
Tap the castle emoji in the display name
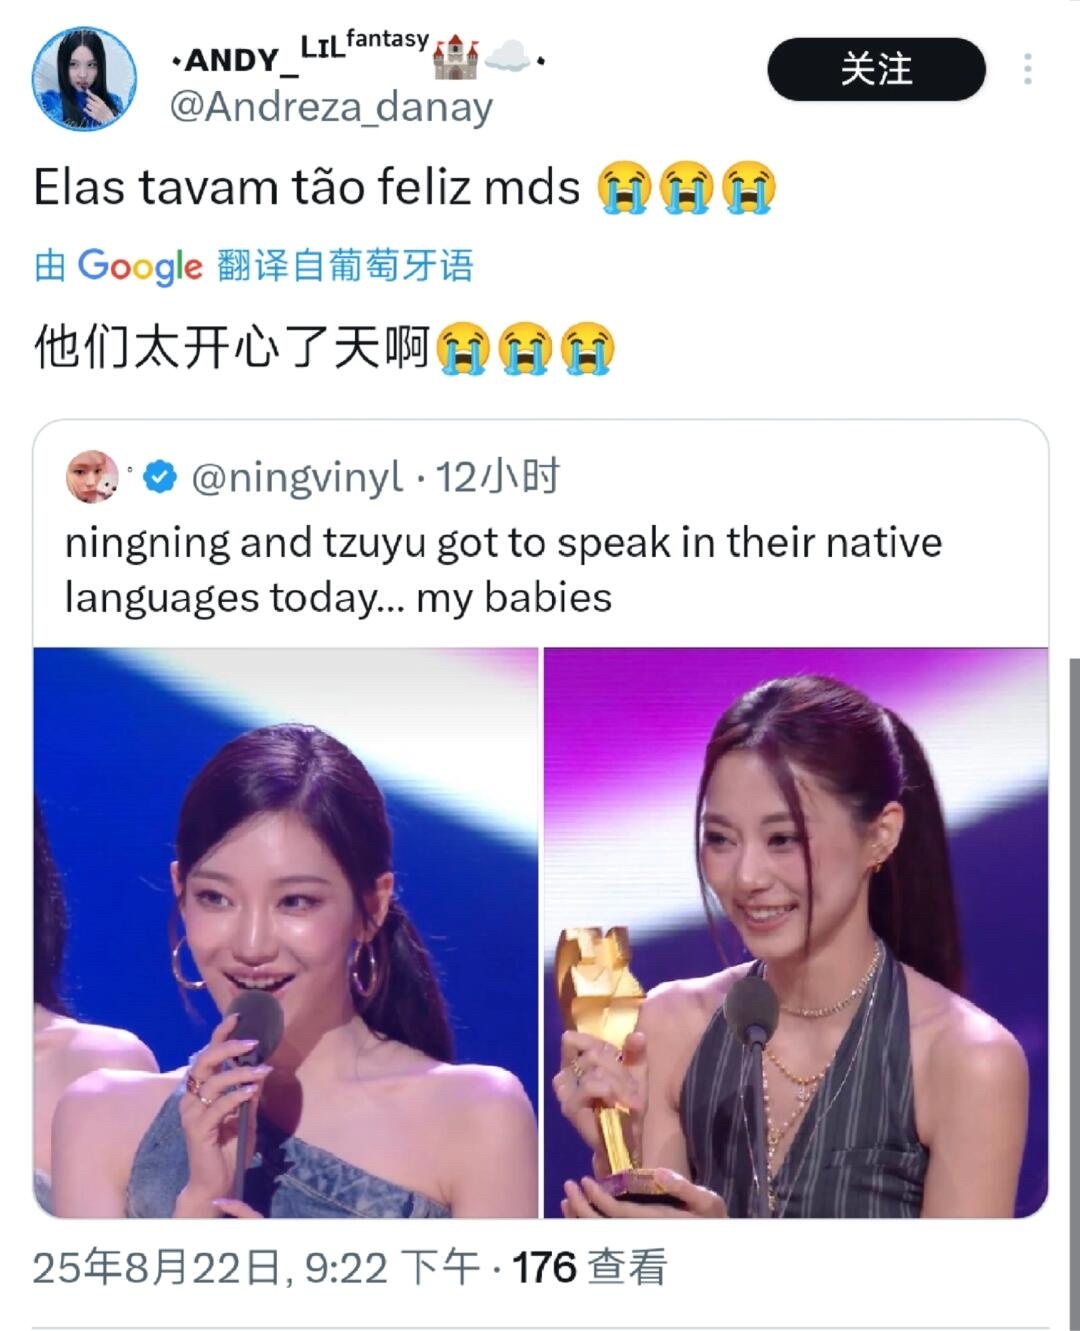[x=455, y=57]
